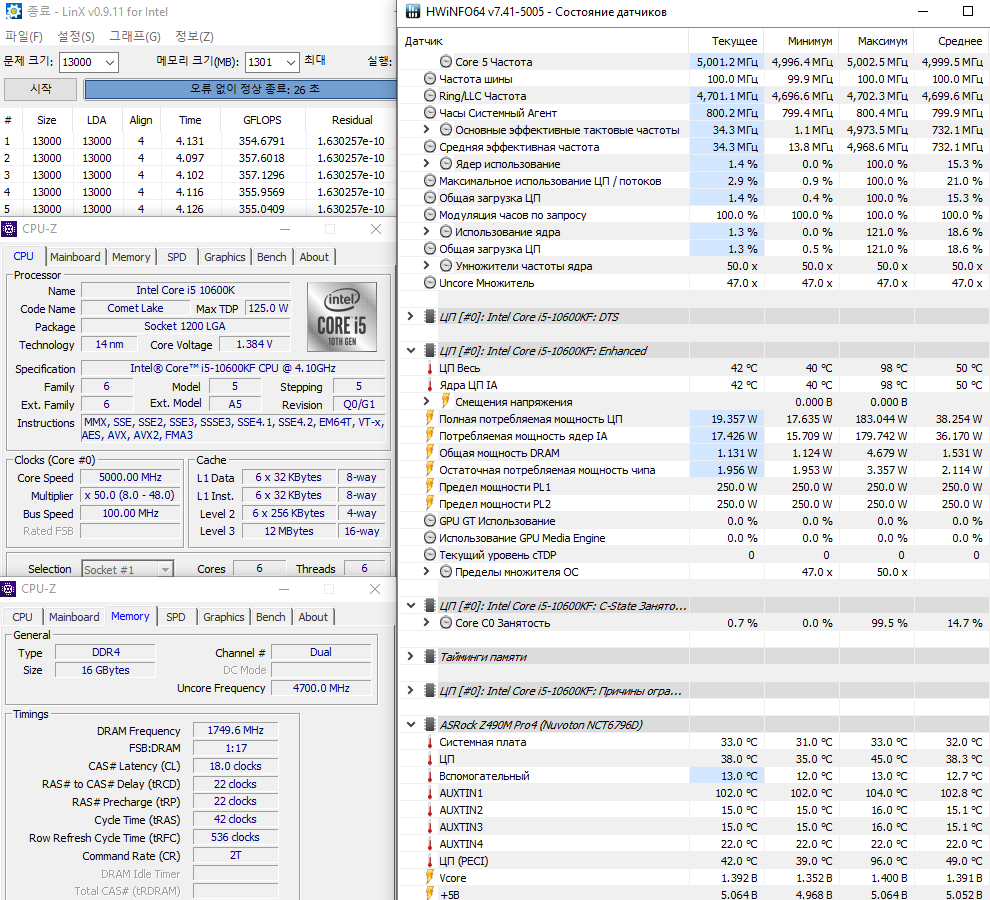This screenshot has height=900, width=990.
Task: Click the 시작 start button in LinX
Action: [41, 89]
